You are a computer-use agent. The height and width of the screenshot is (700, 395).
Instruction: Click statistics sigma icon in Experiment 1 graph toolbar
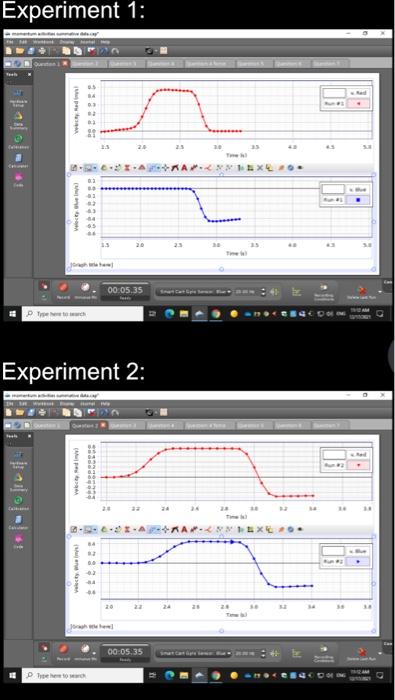[x=126, y=168]
